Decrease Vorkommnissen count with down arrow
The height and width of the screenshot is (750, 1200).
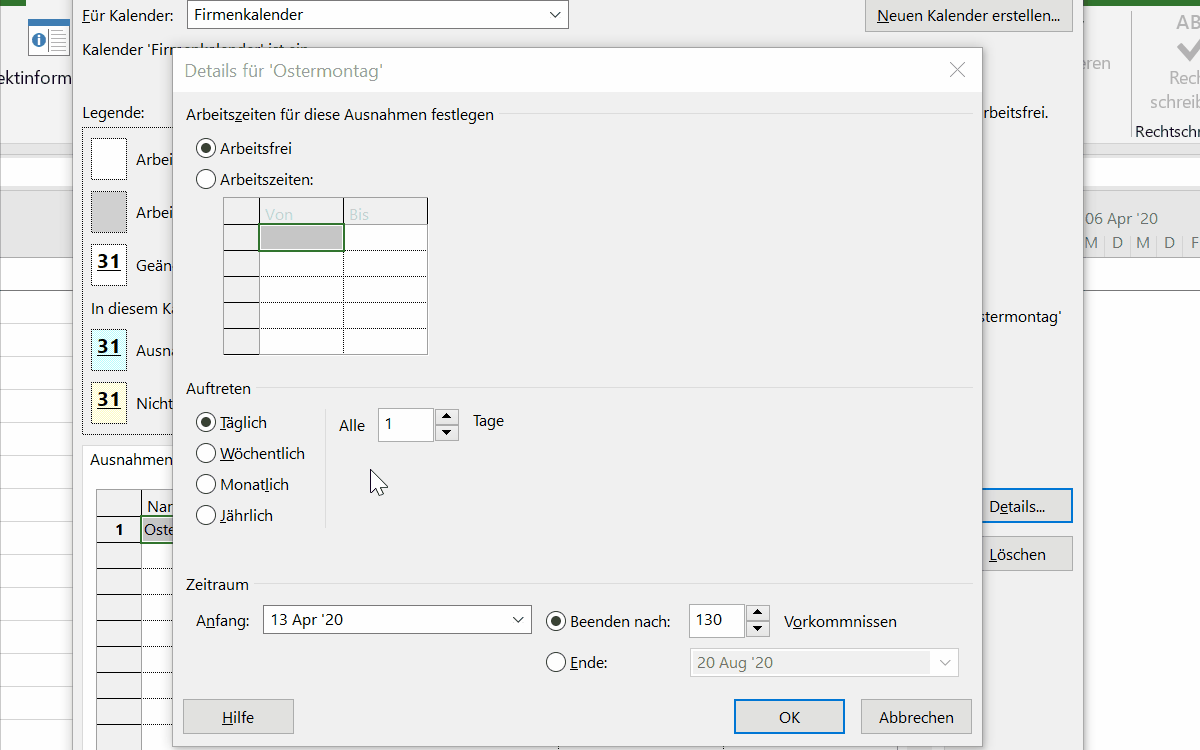point(759,628)
